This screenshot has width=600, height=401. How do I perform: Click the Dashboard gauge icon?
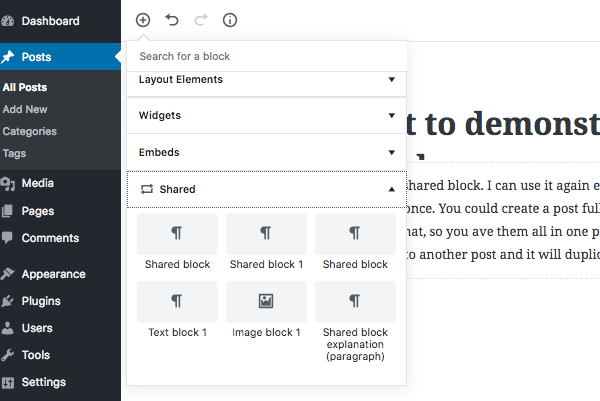7,21
